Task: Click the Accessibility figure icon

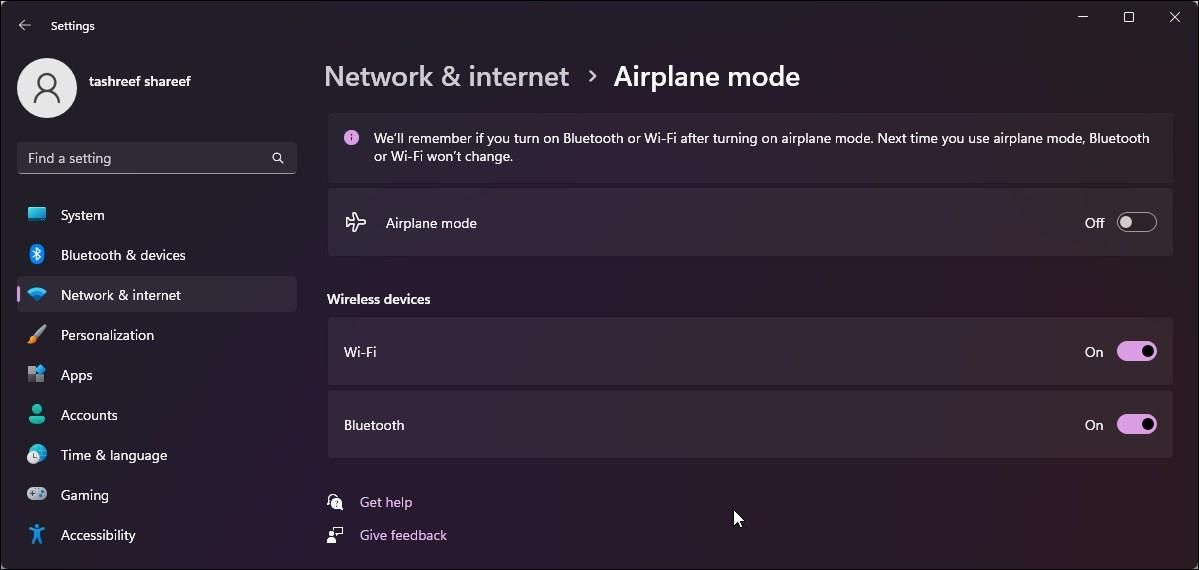Action: (37, 535)
